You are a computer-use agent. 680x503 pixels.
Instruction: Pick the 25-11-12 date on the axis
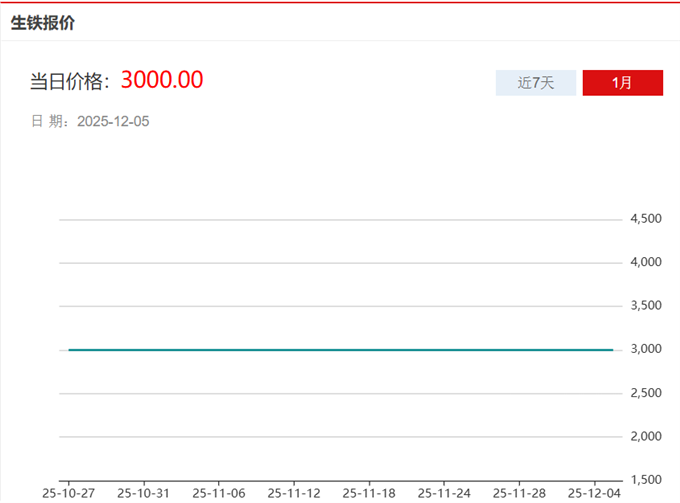pos(294,493)
